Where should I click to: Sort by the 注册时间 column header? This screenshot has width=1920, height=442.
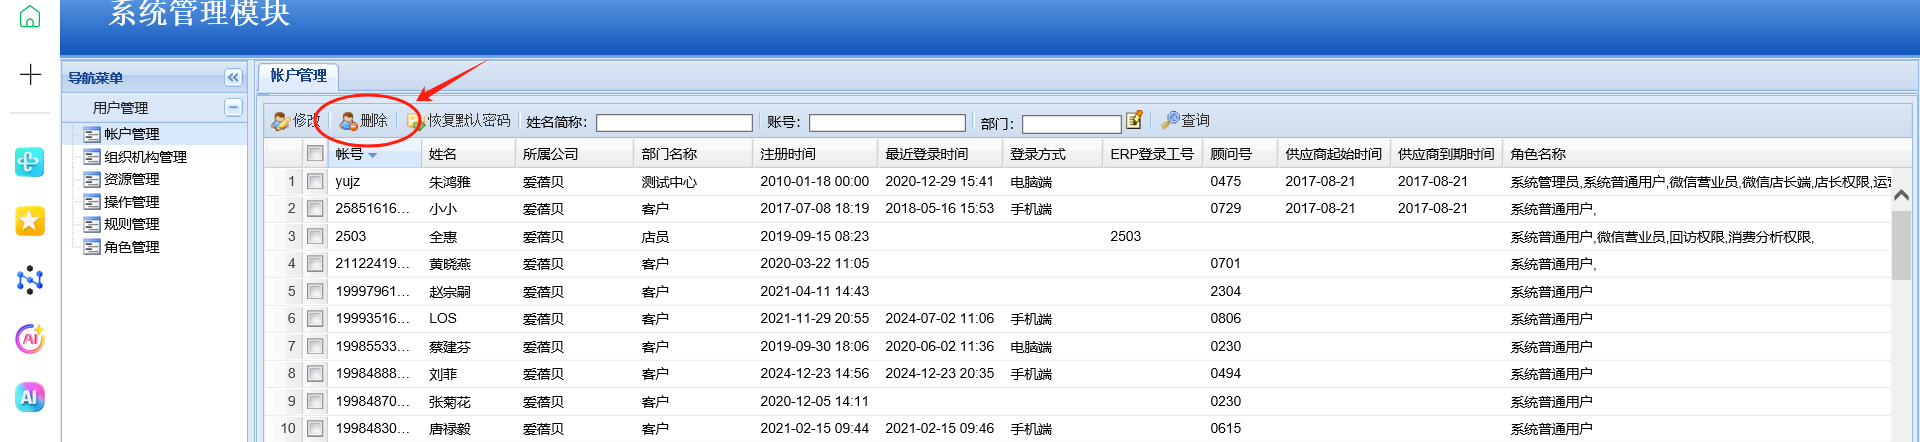pos(815,154)
